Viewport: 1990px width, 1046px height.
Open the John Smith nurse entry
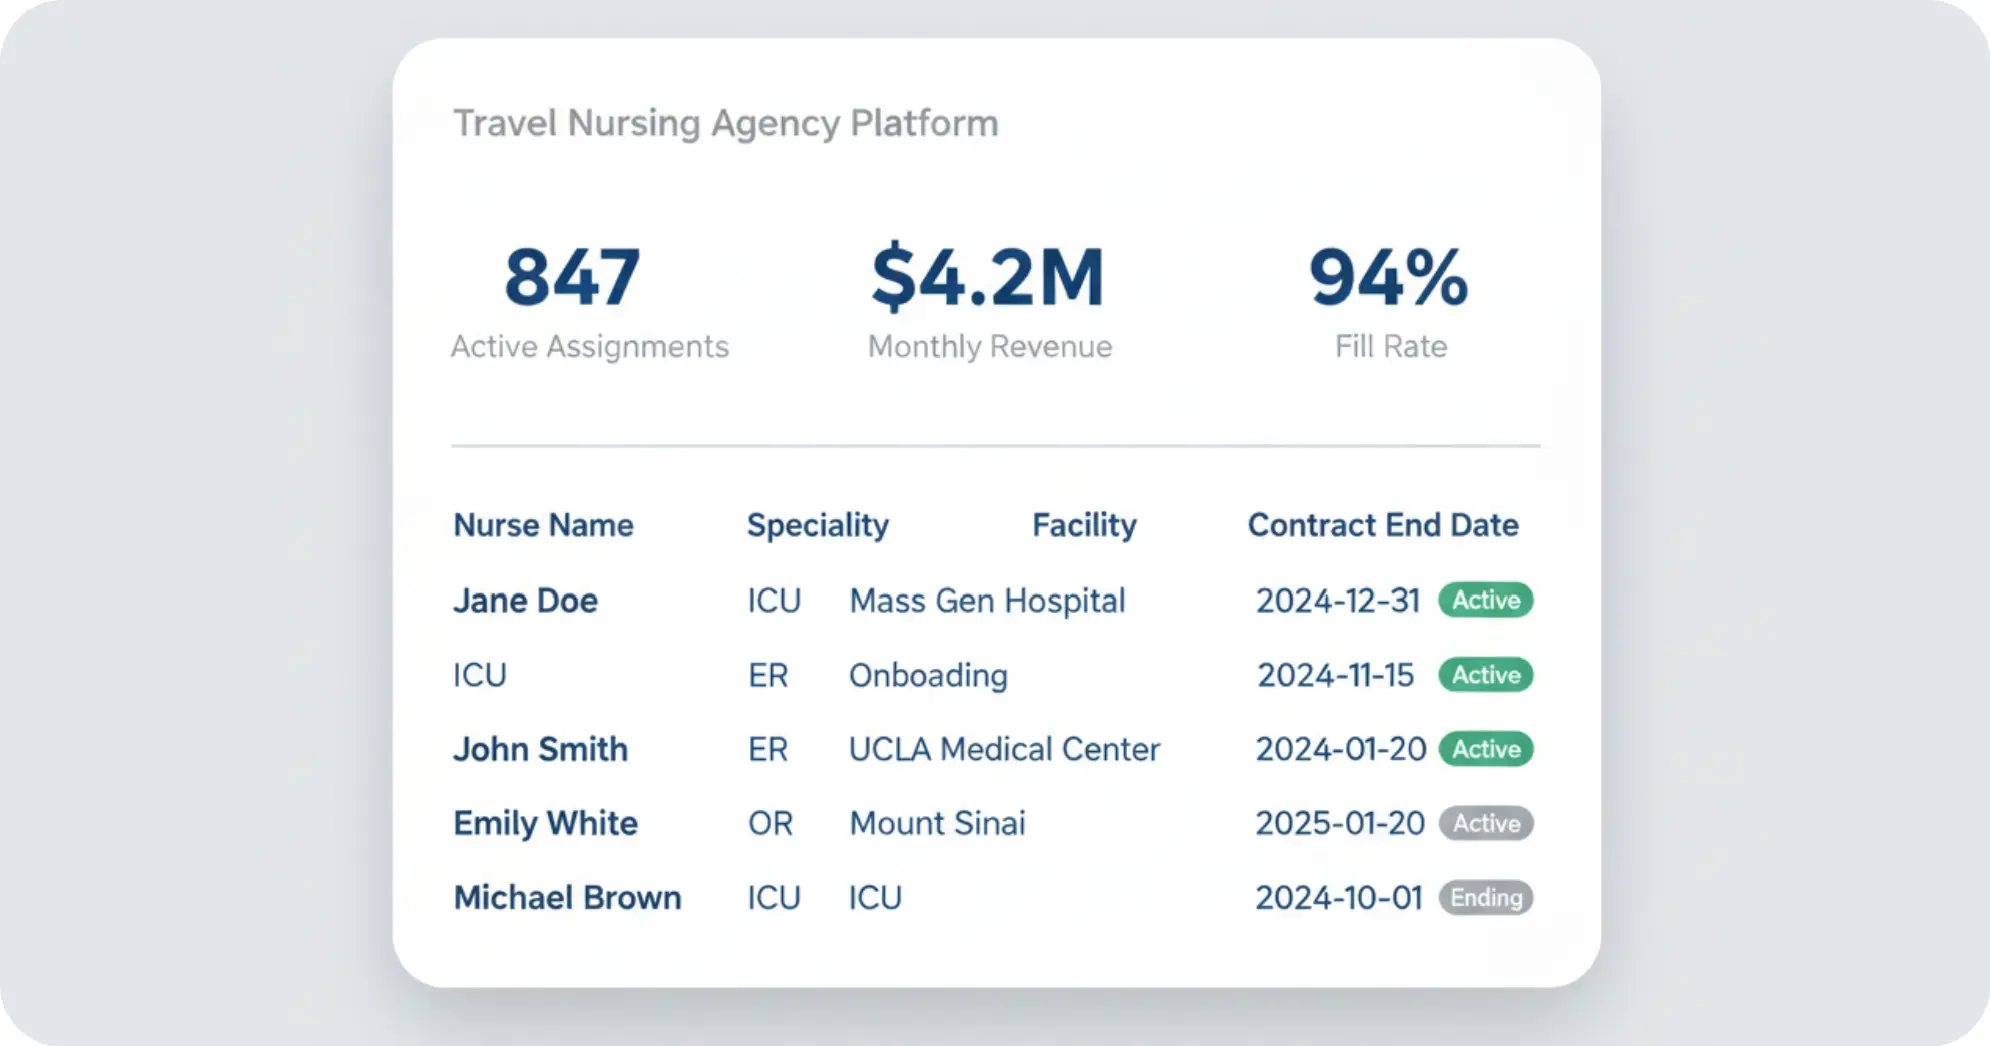click(541, 749)
